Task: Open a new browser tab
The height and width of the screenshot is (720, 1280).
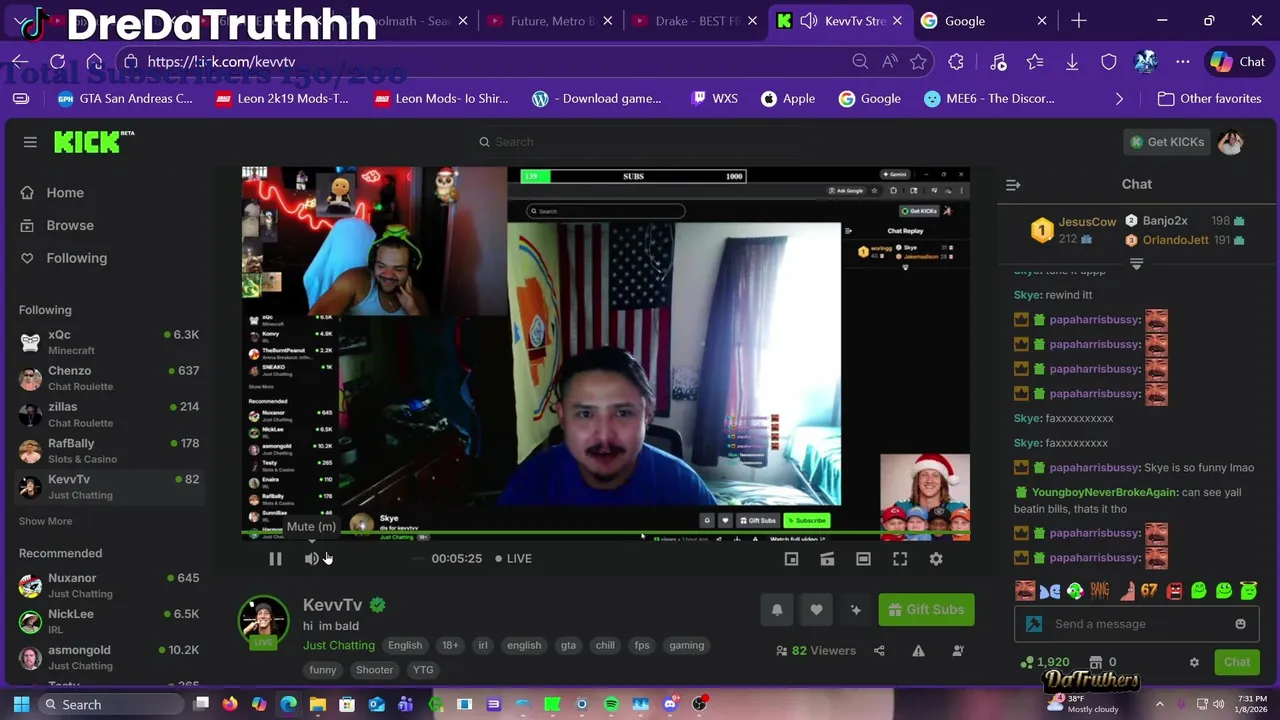Action: click(x=1079, y=21)
